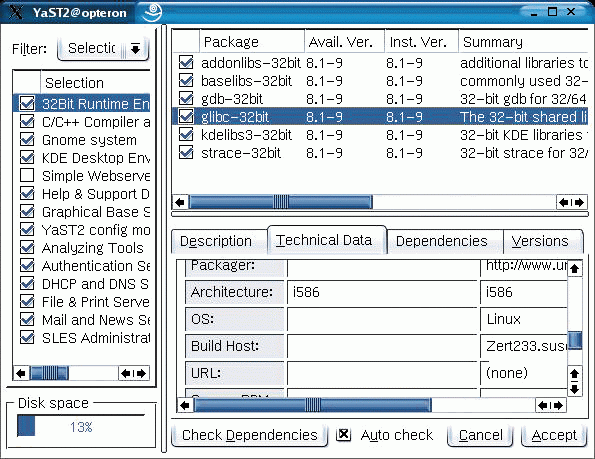The image size is (595, 459).
Task: Click the package list scrollbar's left arrow
Action: pyautogui.click(x=180, y=202)
